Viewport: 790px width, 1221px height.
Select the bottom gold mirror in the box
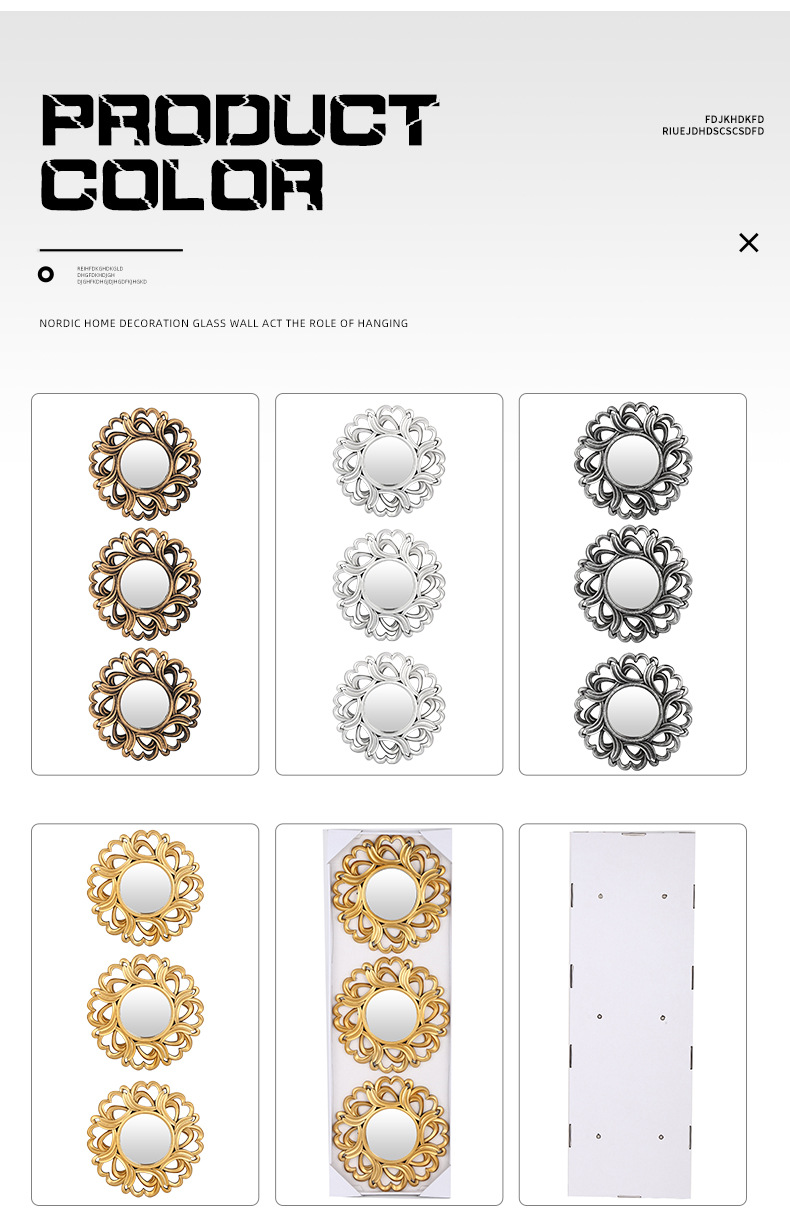coord(390,1133)
